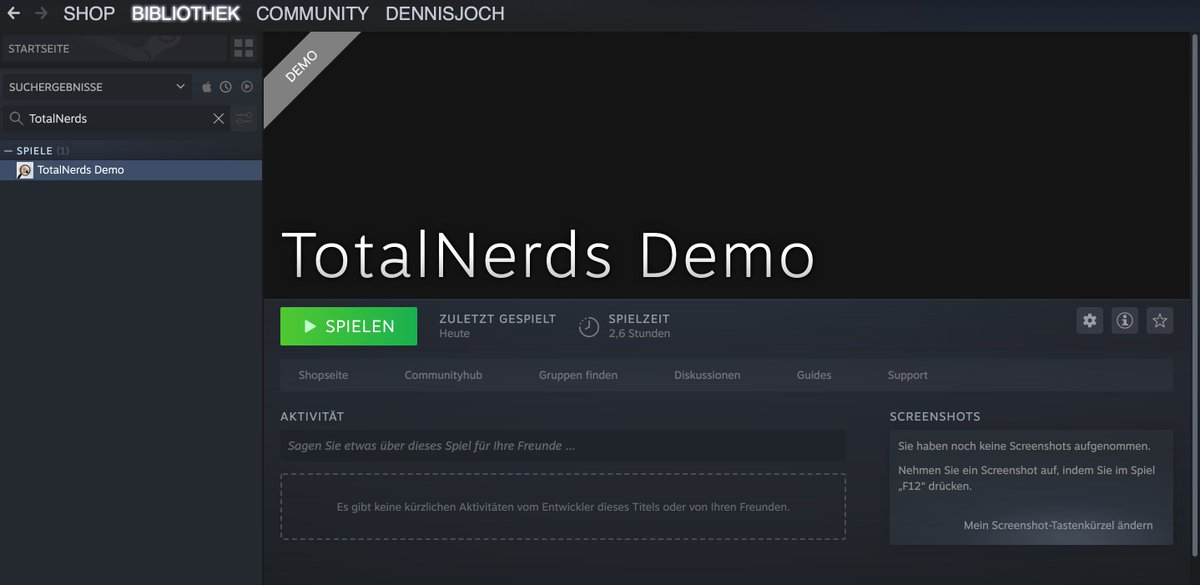1200x585 pixels.
Task: Open the DENNISJOCH profile menu
Action: tap(444, 14)
